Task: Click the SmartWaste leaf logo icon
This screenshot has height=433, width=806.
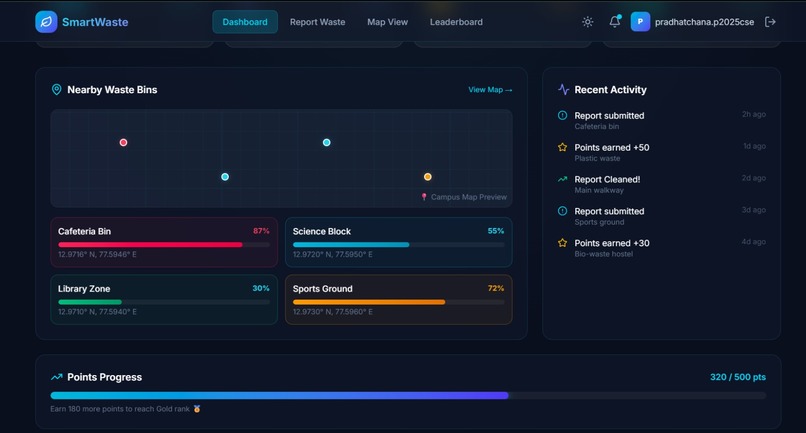Action: click(x=46, y=22)
